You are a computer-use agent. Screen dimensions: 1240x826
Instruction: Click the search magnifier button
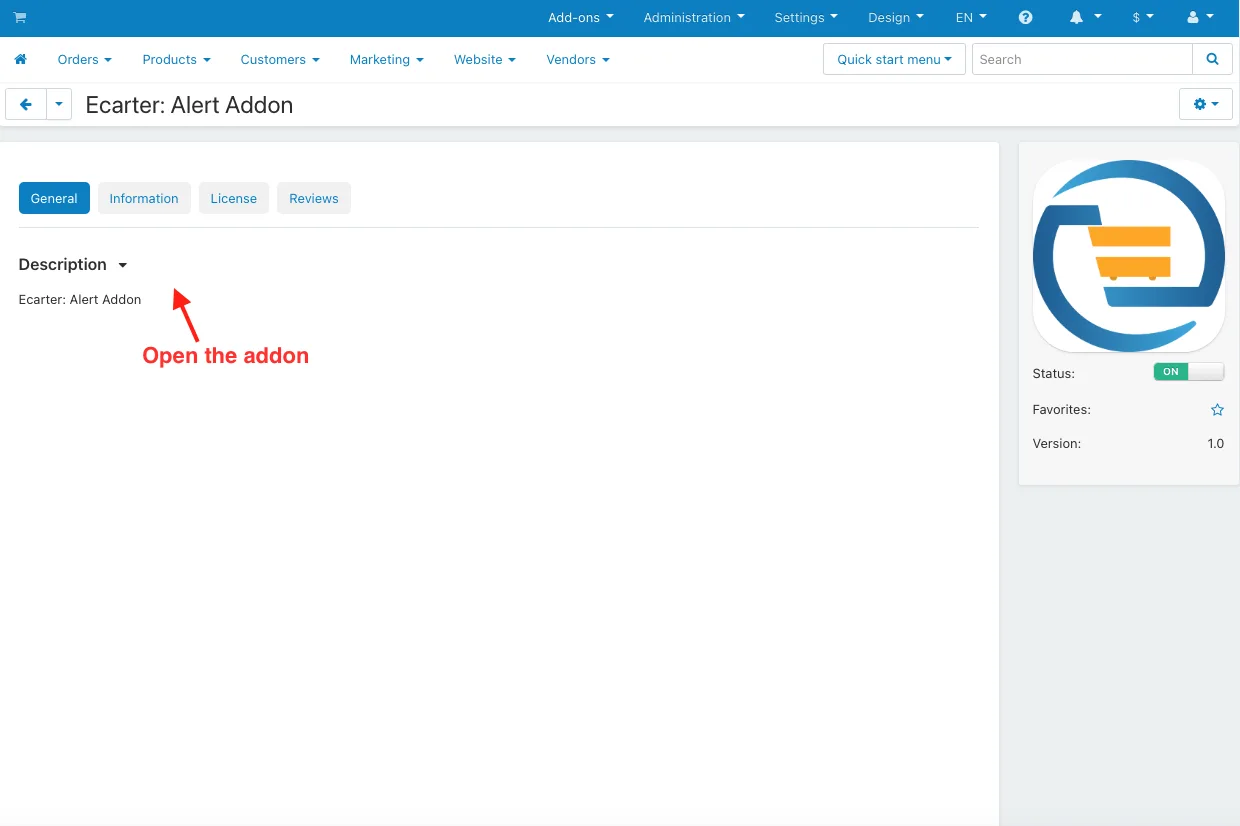click(x=1212, y=60)
